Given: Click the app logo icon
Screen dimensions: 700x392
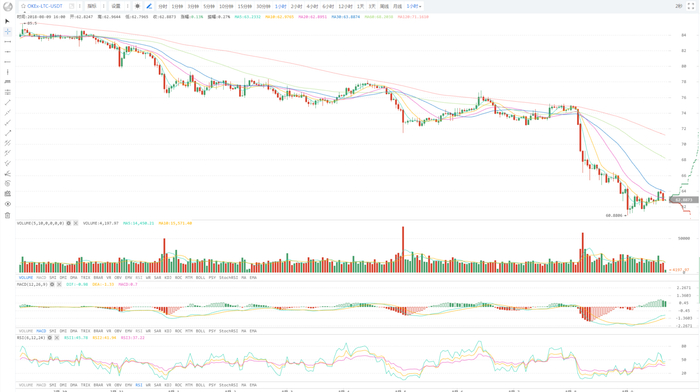Looking at the screenshot, I should click(8, 6).
